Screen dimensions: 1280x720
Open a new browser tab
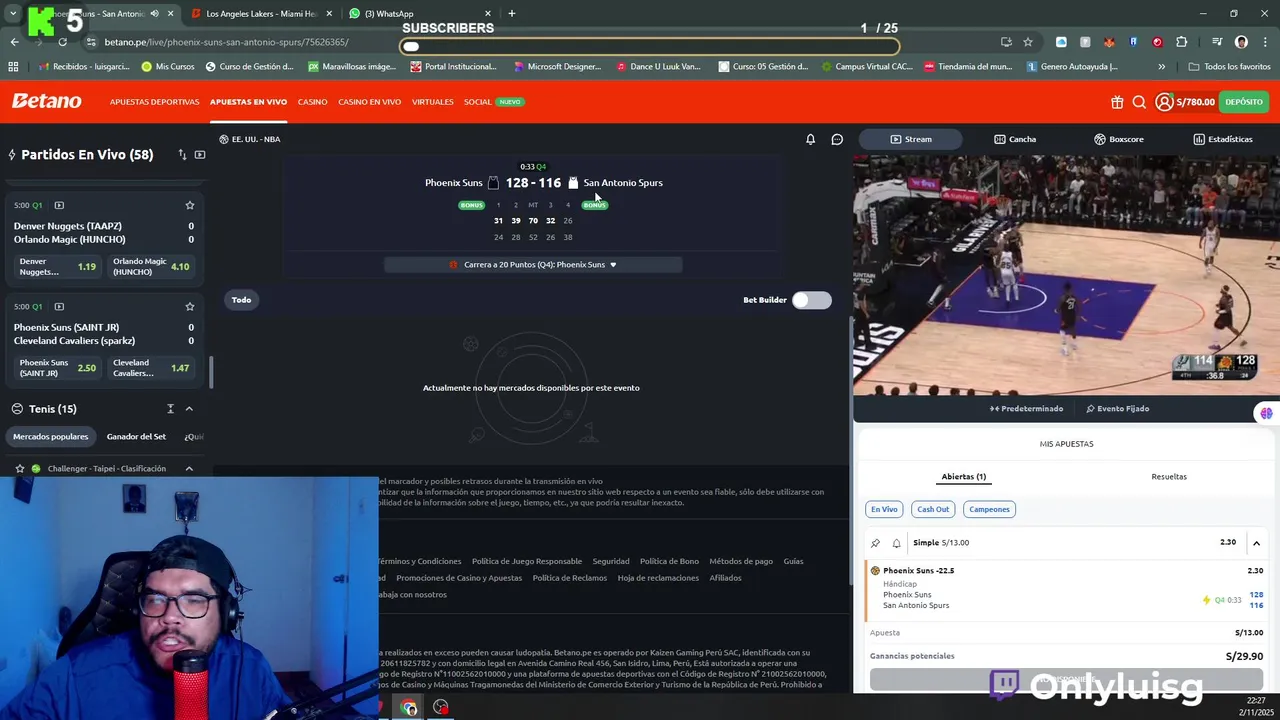click(x=511, y=14)
